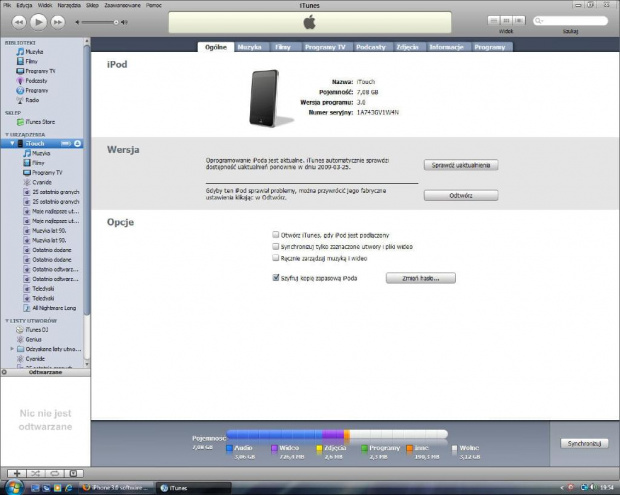Click the show desktop quick launch icon
Image resolution: width=620 pixels, height=495 pixels.
(35, 488)
